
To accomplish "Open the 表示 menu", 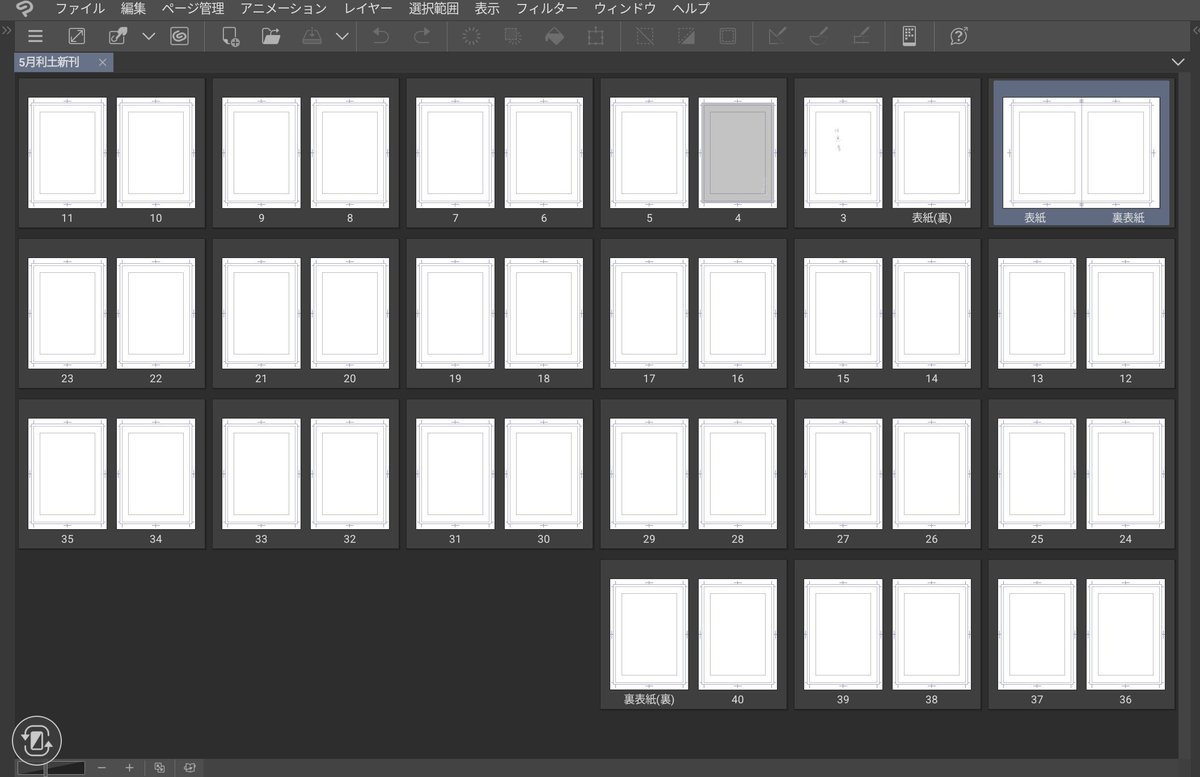I will tap(487, 8).
